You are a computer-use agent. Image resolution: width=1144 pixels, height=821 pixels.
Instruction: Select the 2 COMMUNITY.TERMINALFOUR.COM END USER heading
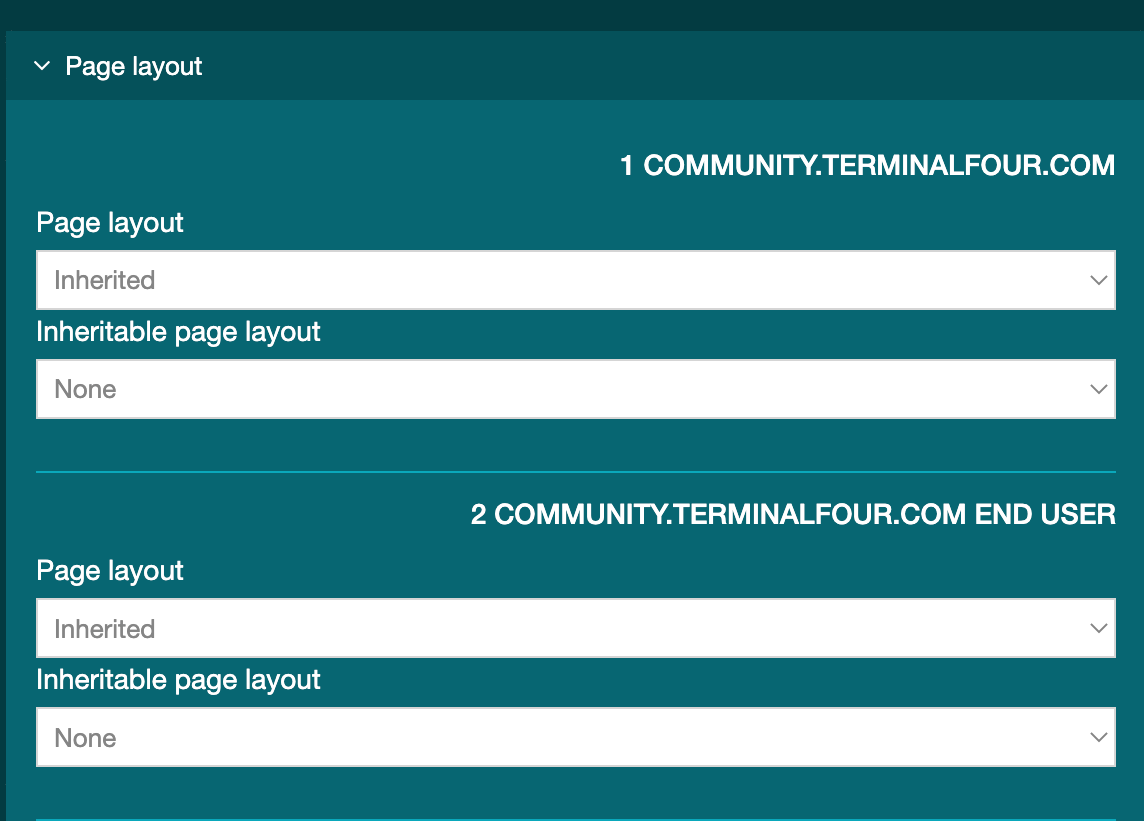pos(793,515)
